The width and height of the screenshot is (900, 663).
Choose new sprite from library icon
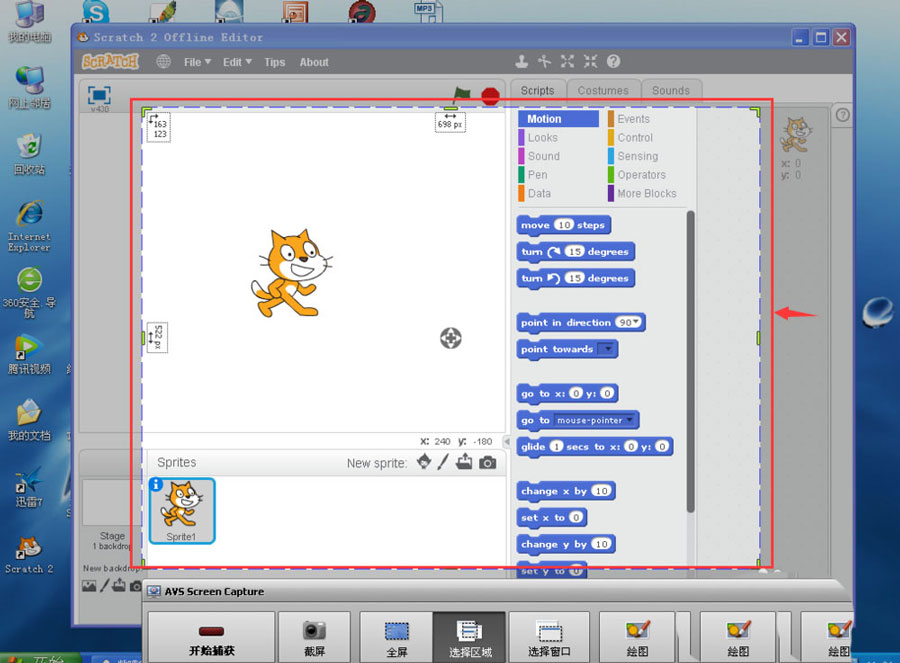tap(424, 462)
